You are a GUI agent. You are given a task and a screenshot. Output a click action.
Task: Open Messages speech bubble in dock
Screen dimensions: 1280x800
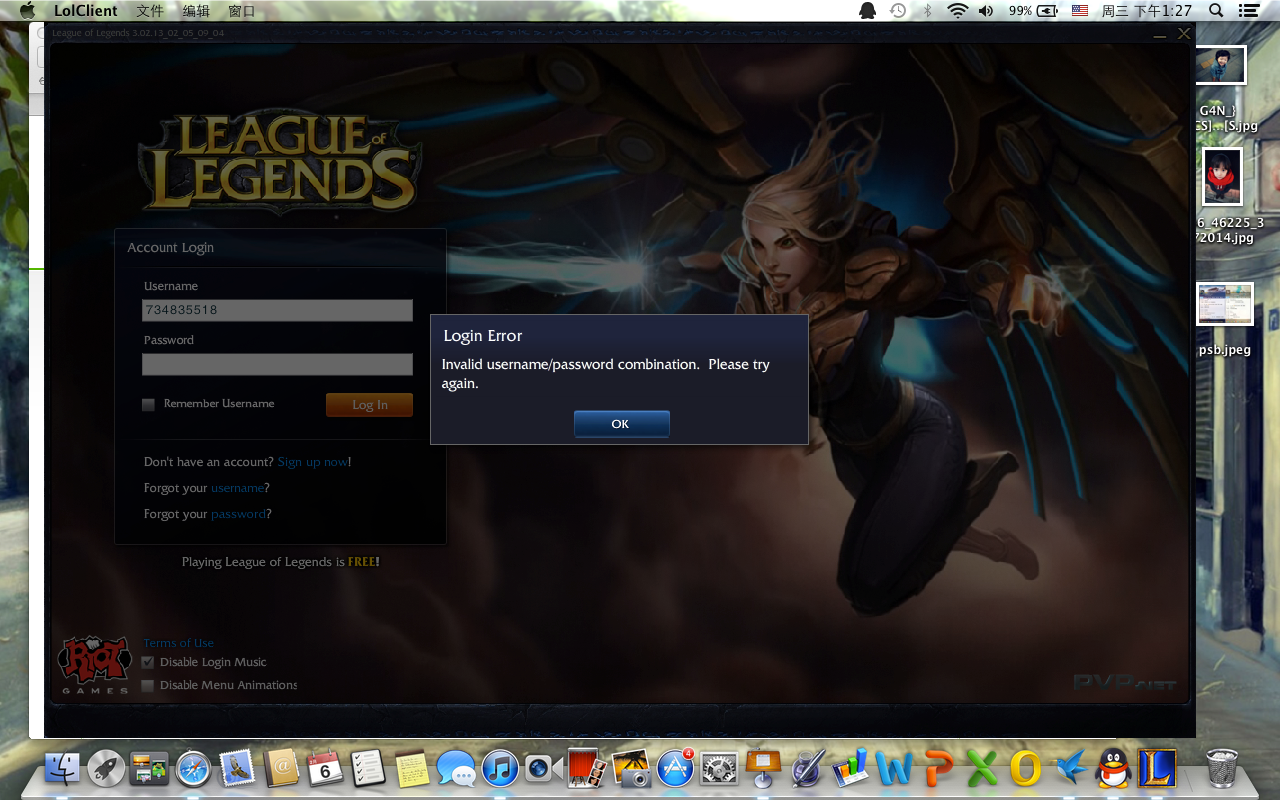pos(456,768)
